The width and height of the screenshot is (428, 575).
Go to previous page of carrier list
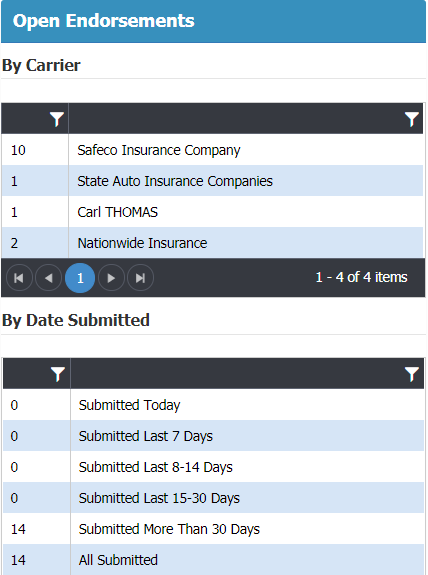tap(48, 278)
